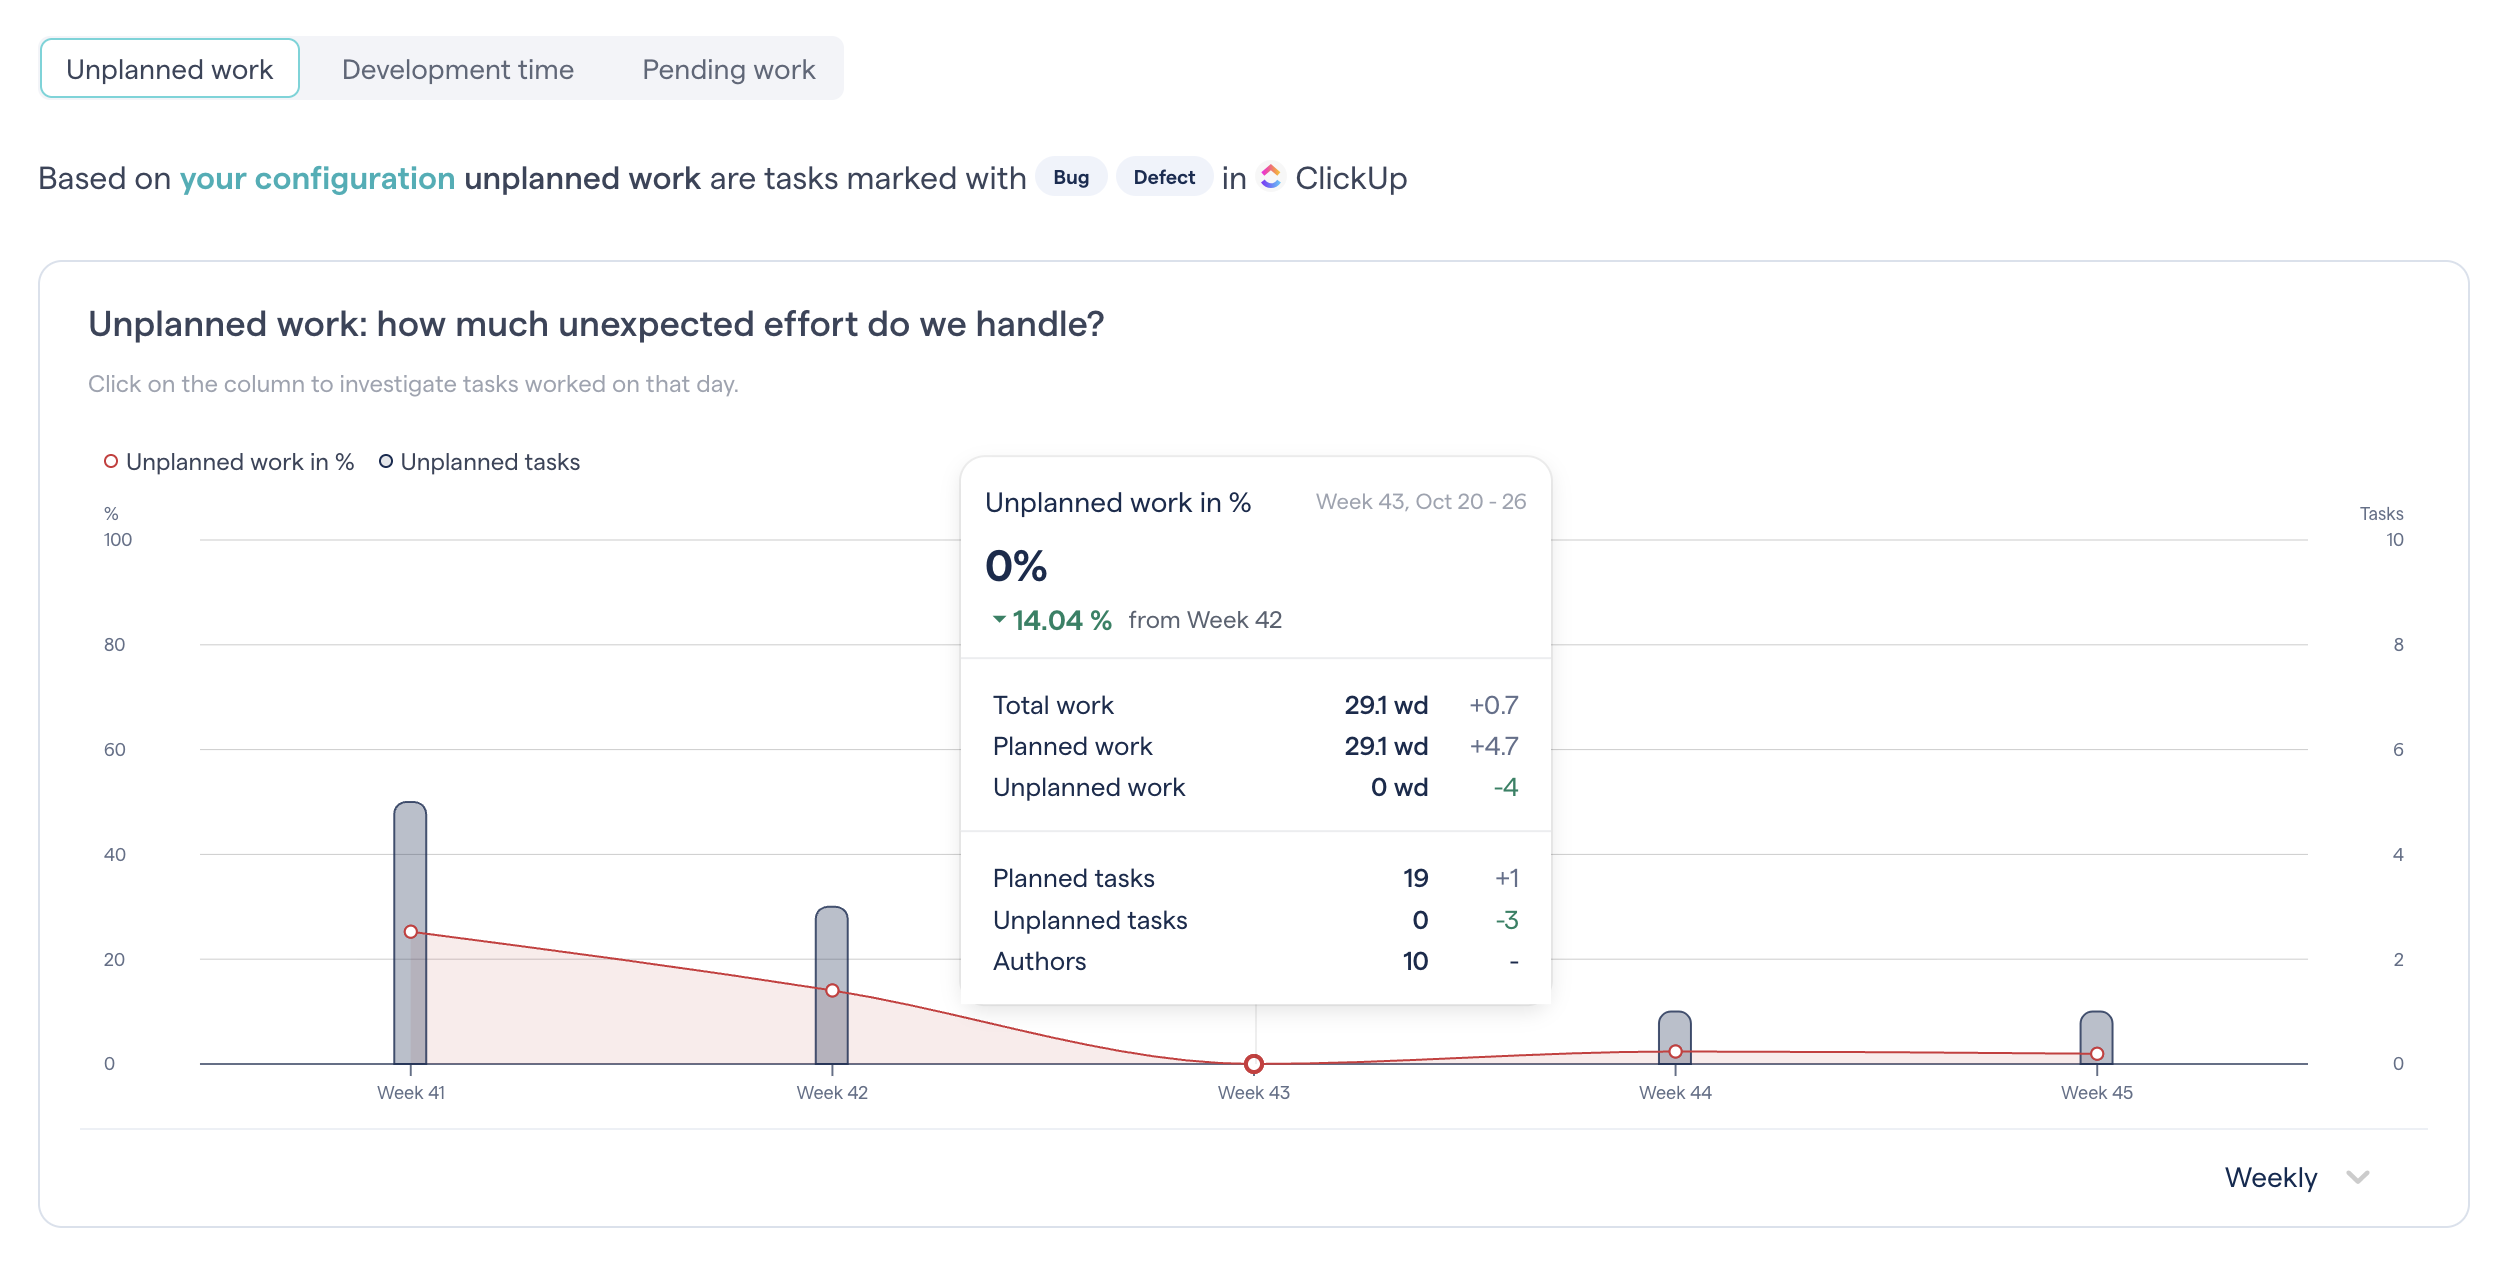
Task: Open the your configuration link
Action: click(x=317, y=177)
